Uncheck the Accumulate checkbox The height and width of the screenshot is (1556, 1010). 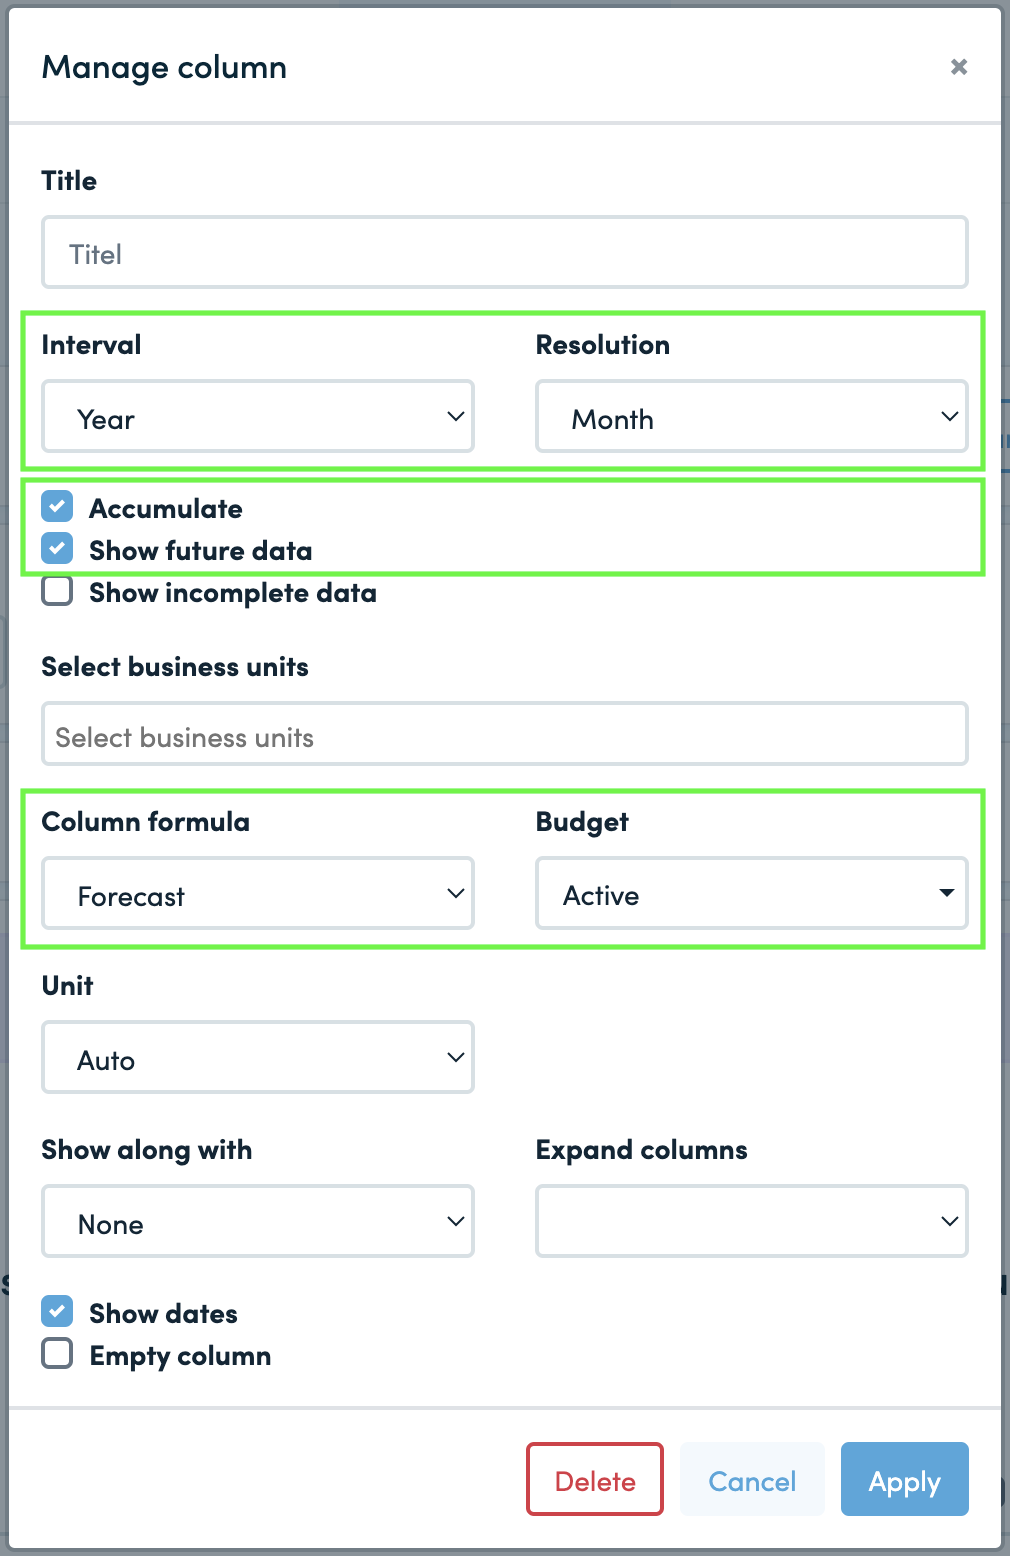click(x=57, y=507)
